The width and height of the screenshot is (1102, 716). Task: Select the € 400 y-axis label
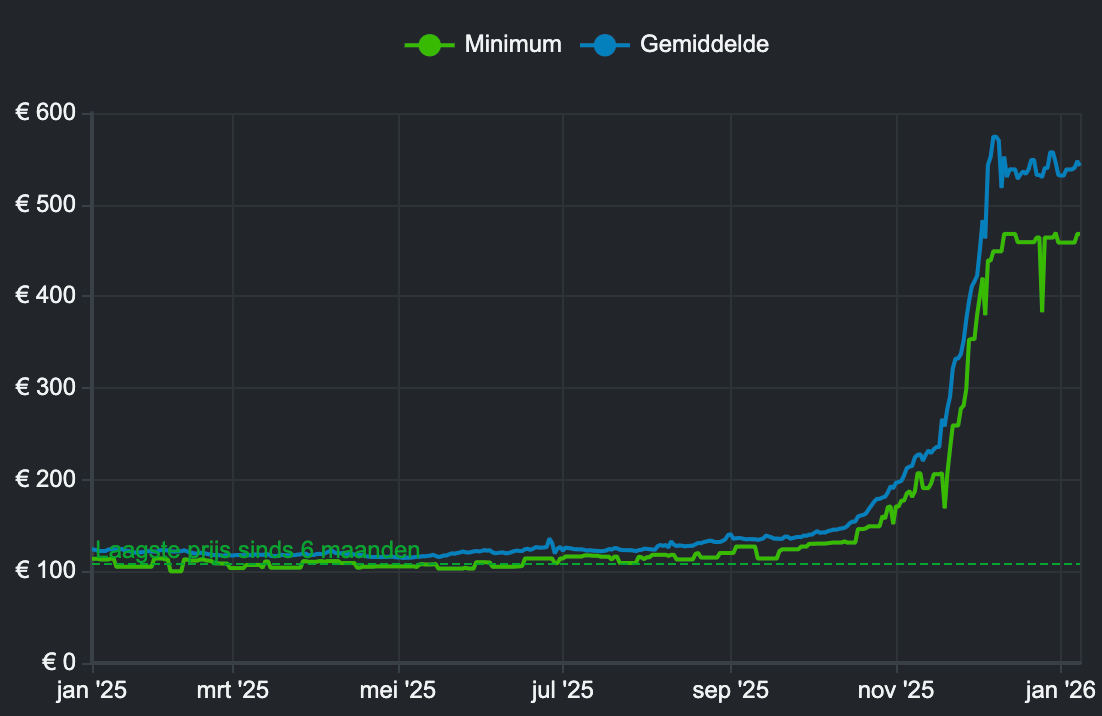pos(46,297)
